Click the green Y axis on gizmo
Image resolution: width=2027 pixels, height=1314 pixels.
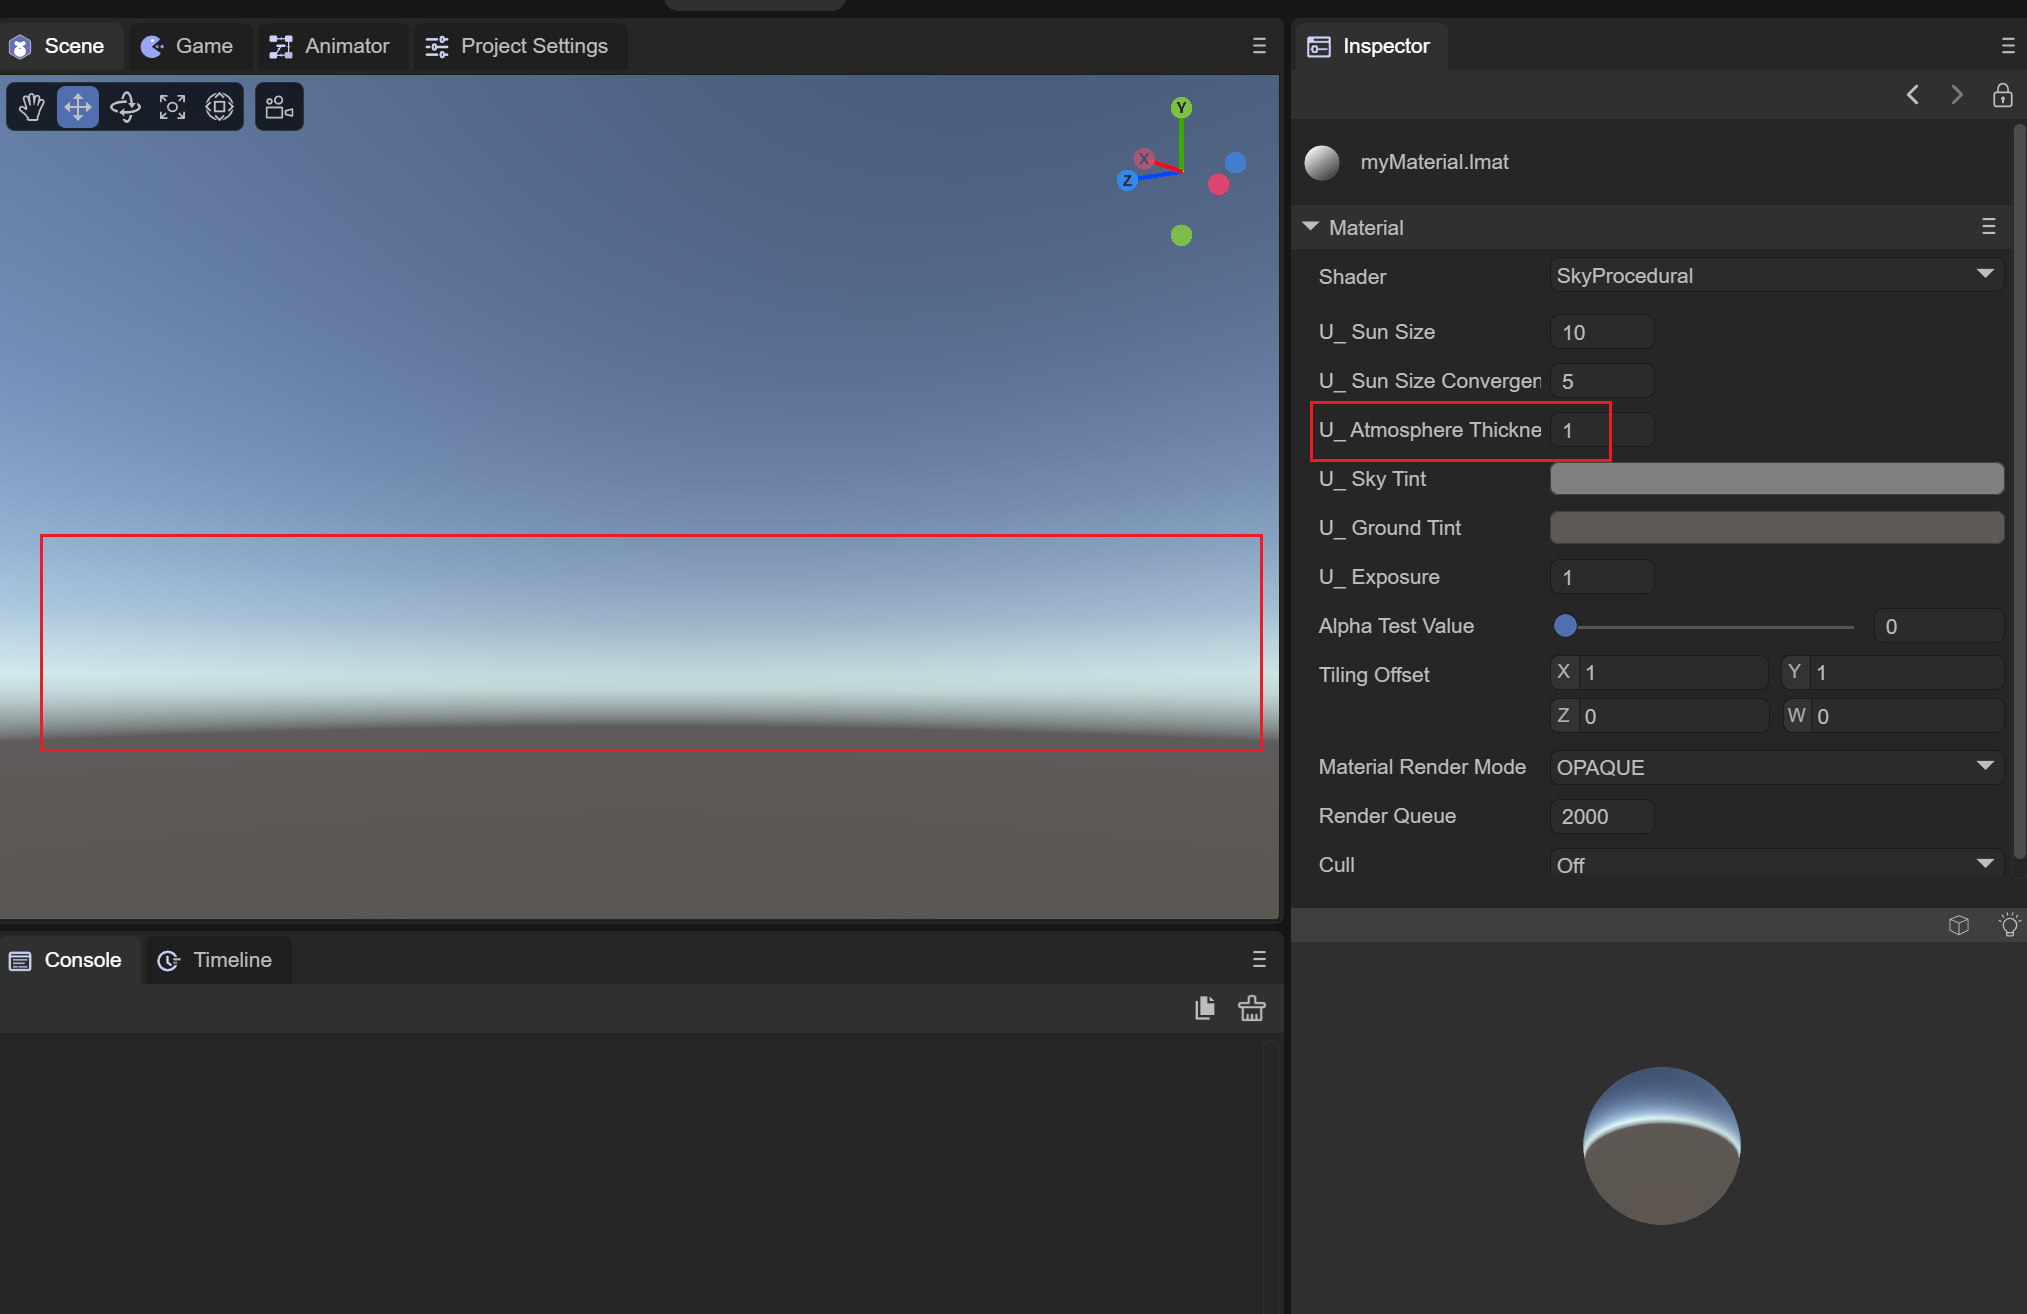(1181, 108)
